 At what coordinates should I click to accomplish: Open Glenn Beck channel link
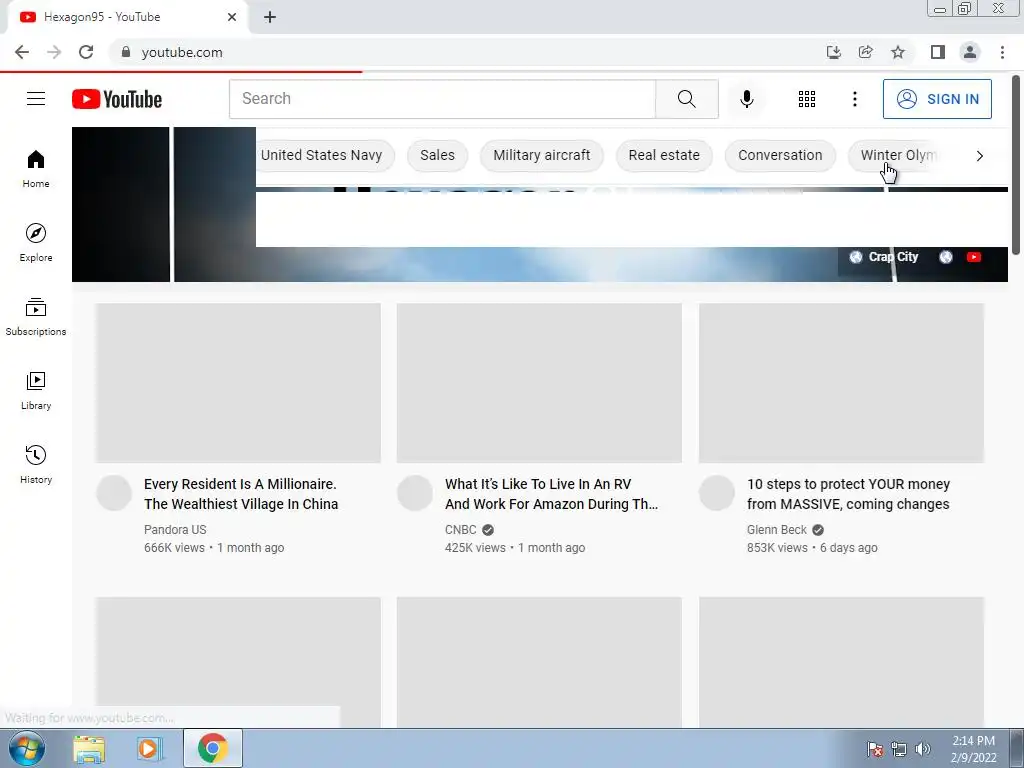(x=776, y=530)
